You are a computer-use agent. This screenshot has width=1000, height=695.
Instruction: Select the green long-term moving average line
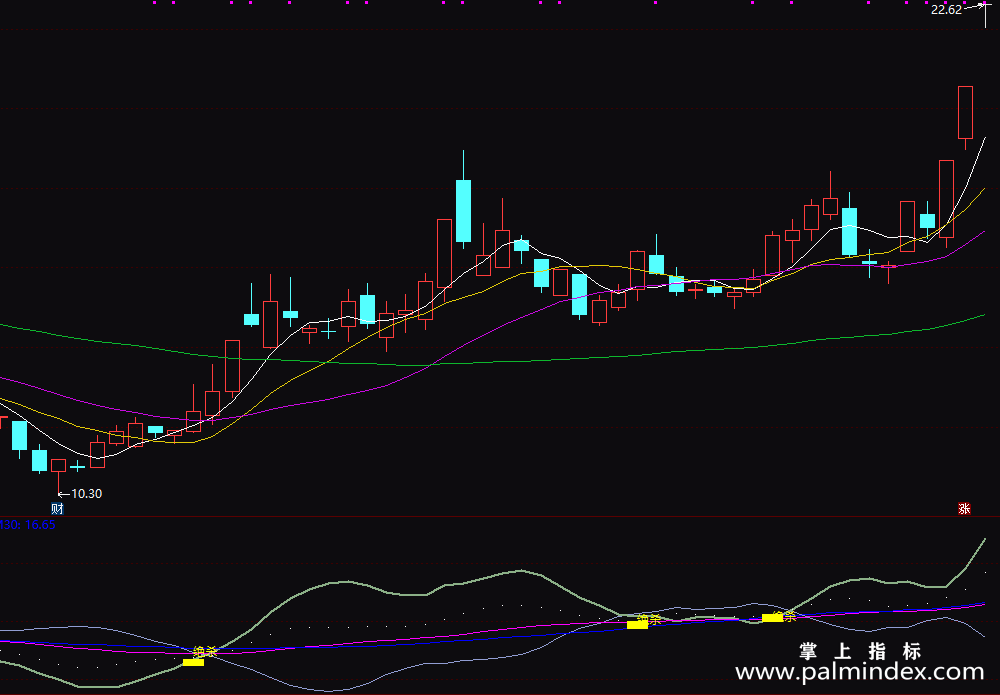492,362
